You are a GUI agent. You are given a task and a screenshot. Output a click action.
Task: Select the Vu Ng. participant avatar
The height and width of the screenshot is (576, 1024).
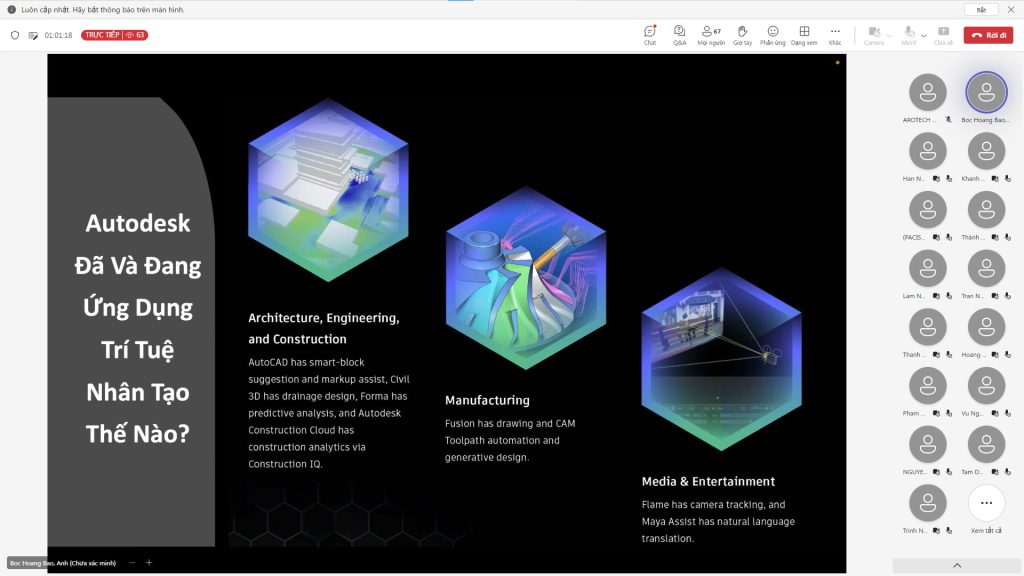[986, 386]
